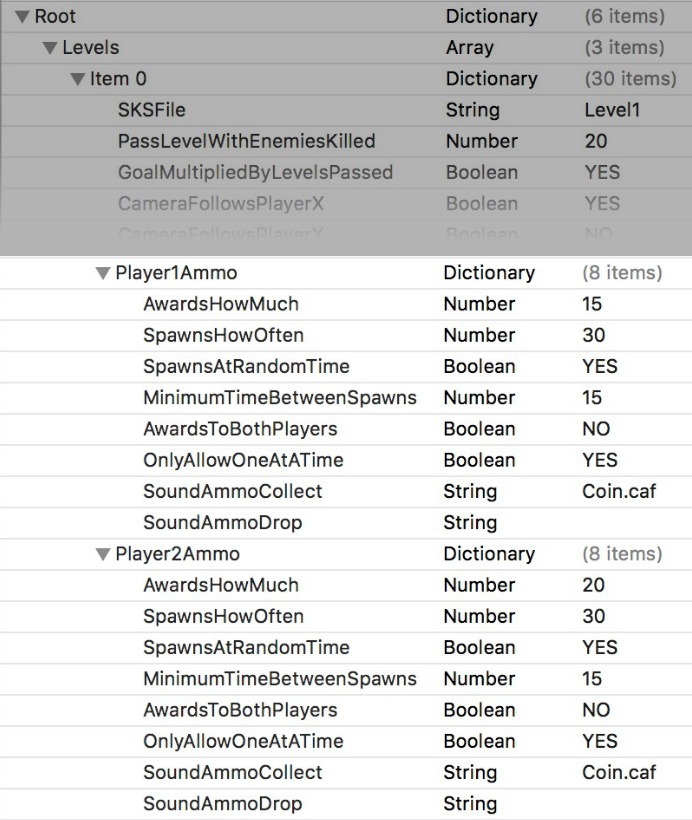This screenshot has height=820, width=692.
Task: Click the YES value for GoalMultipliedByLevelsPassed
Action: click(602, 172)
